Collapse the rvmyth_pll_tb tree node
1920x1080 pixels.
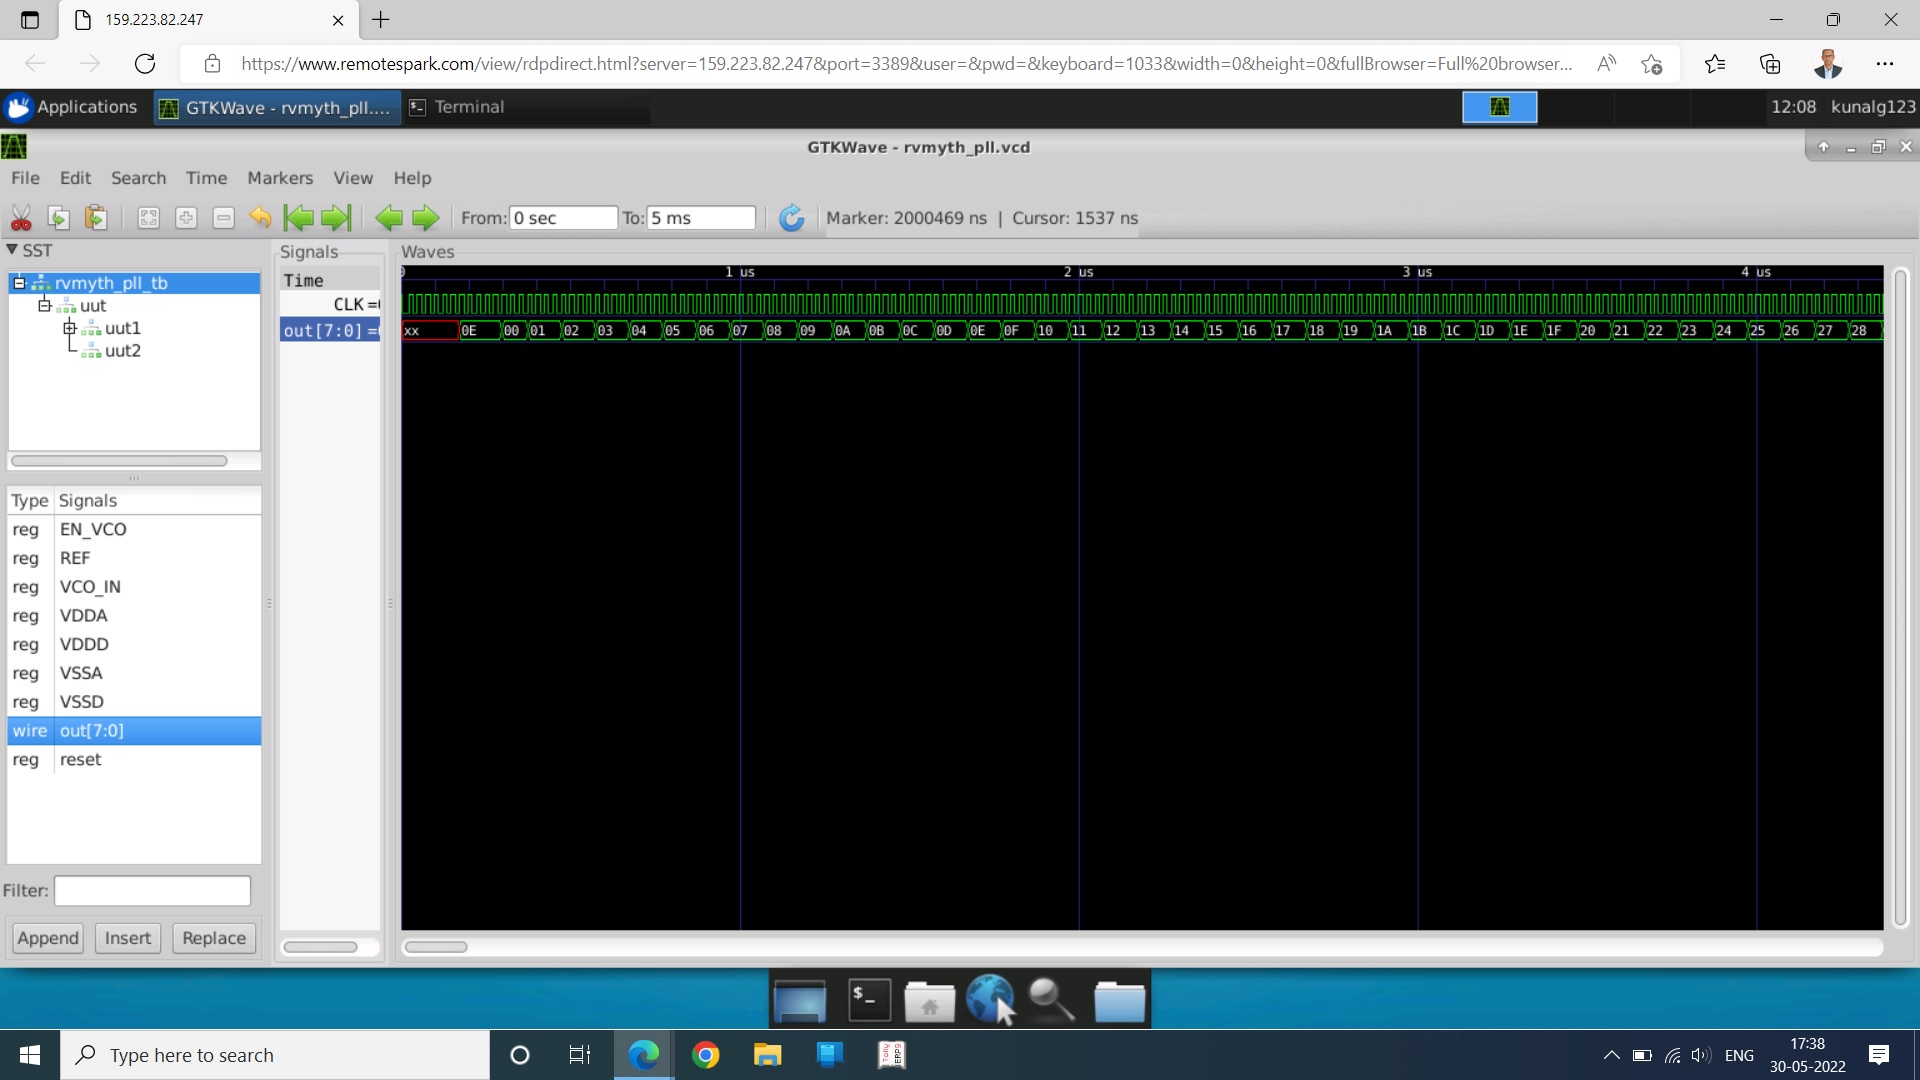click(19, 283)
